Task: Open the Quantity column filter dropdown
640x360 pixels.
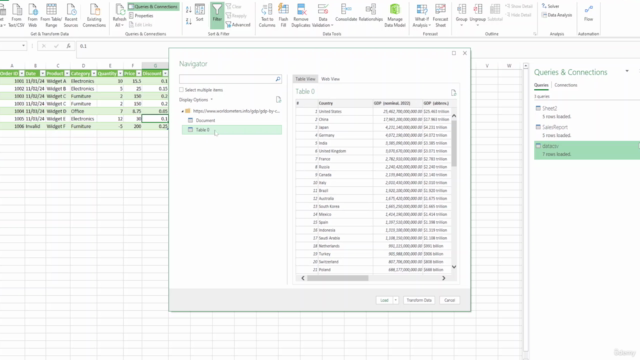Action: pyautogui.click(x=120, y=73)
